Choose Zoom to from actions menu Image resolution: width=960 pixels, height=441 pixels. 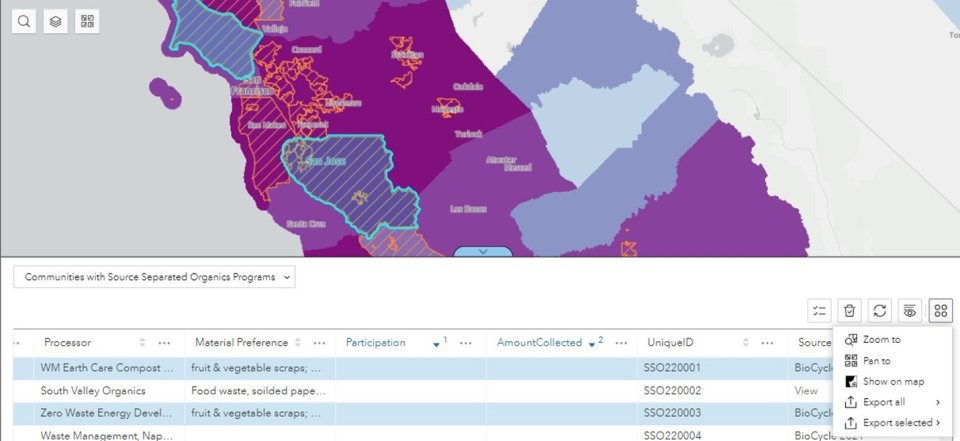click(881, 340)
